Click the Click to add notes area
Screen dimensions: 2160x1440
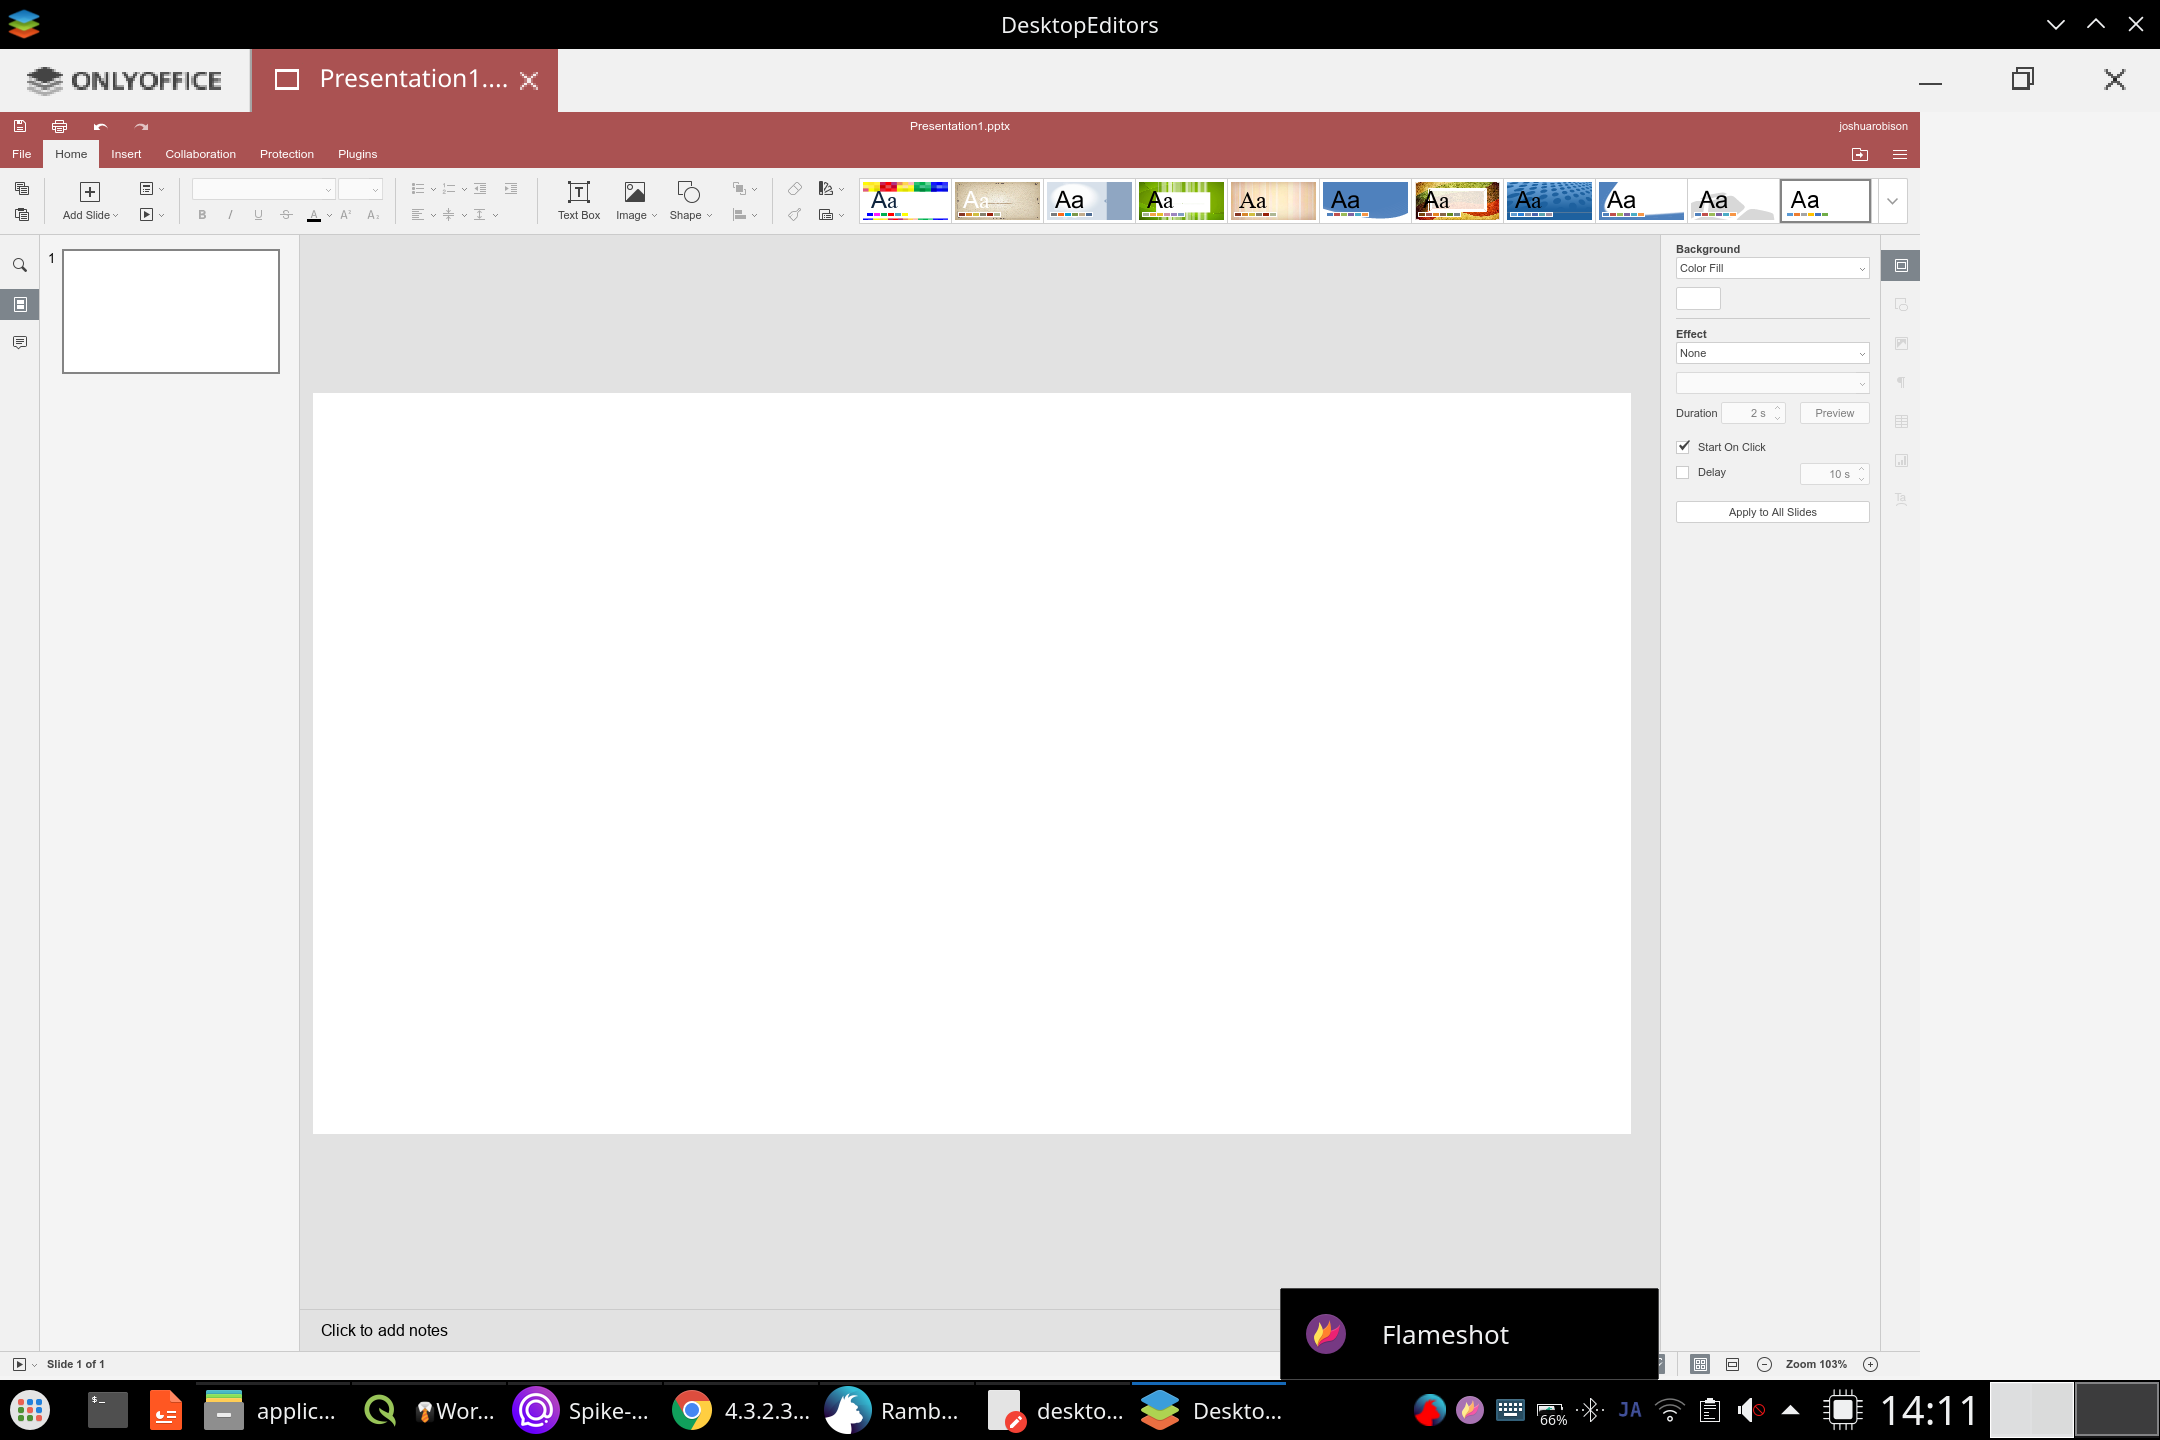(x=384, y=1330)
